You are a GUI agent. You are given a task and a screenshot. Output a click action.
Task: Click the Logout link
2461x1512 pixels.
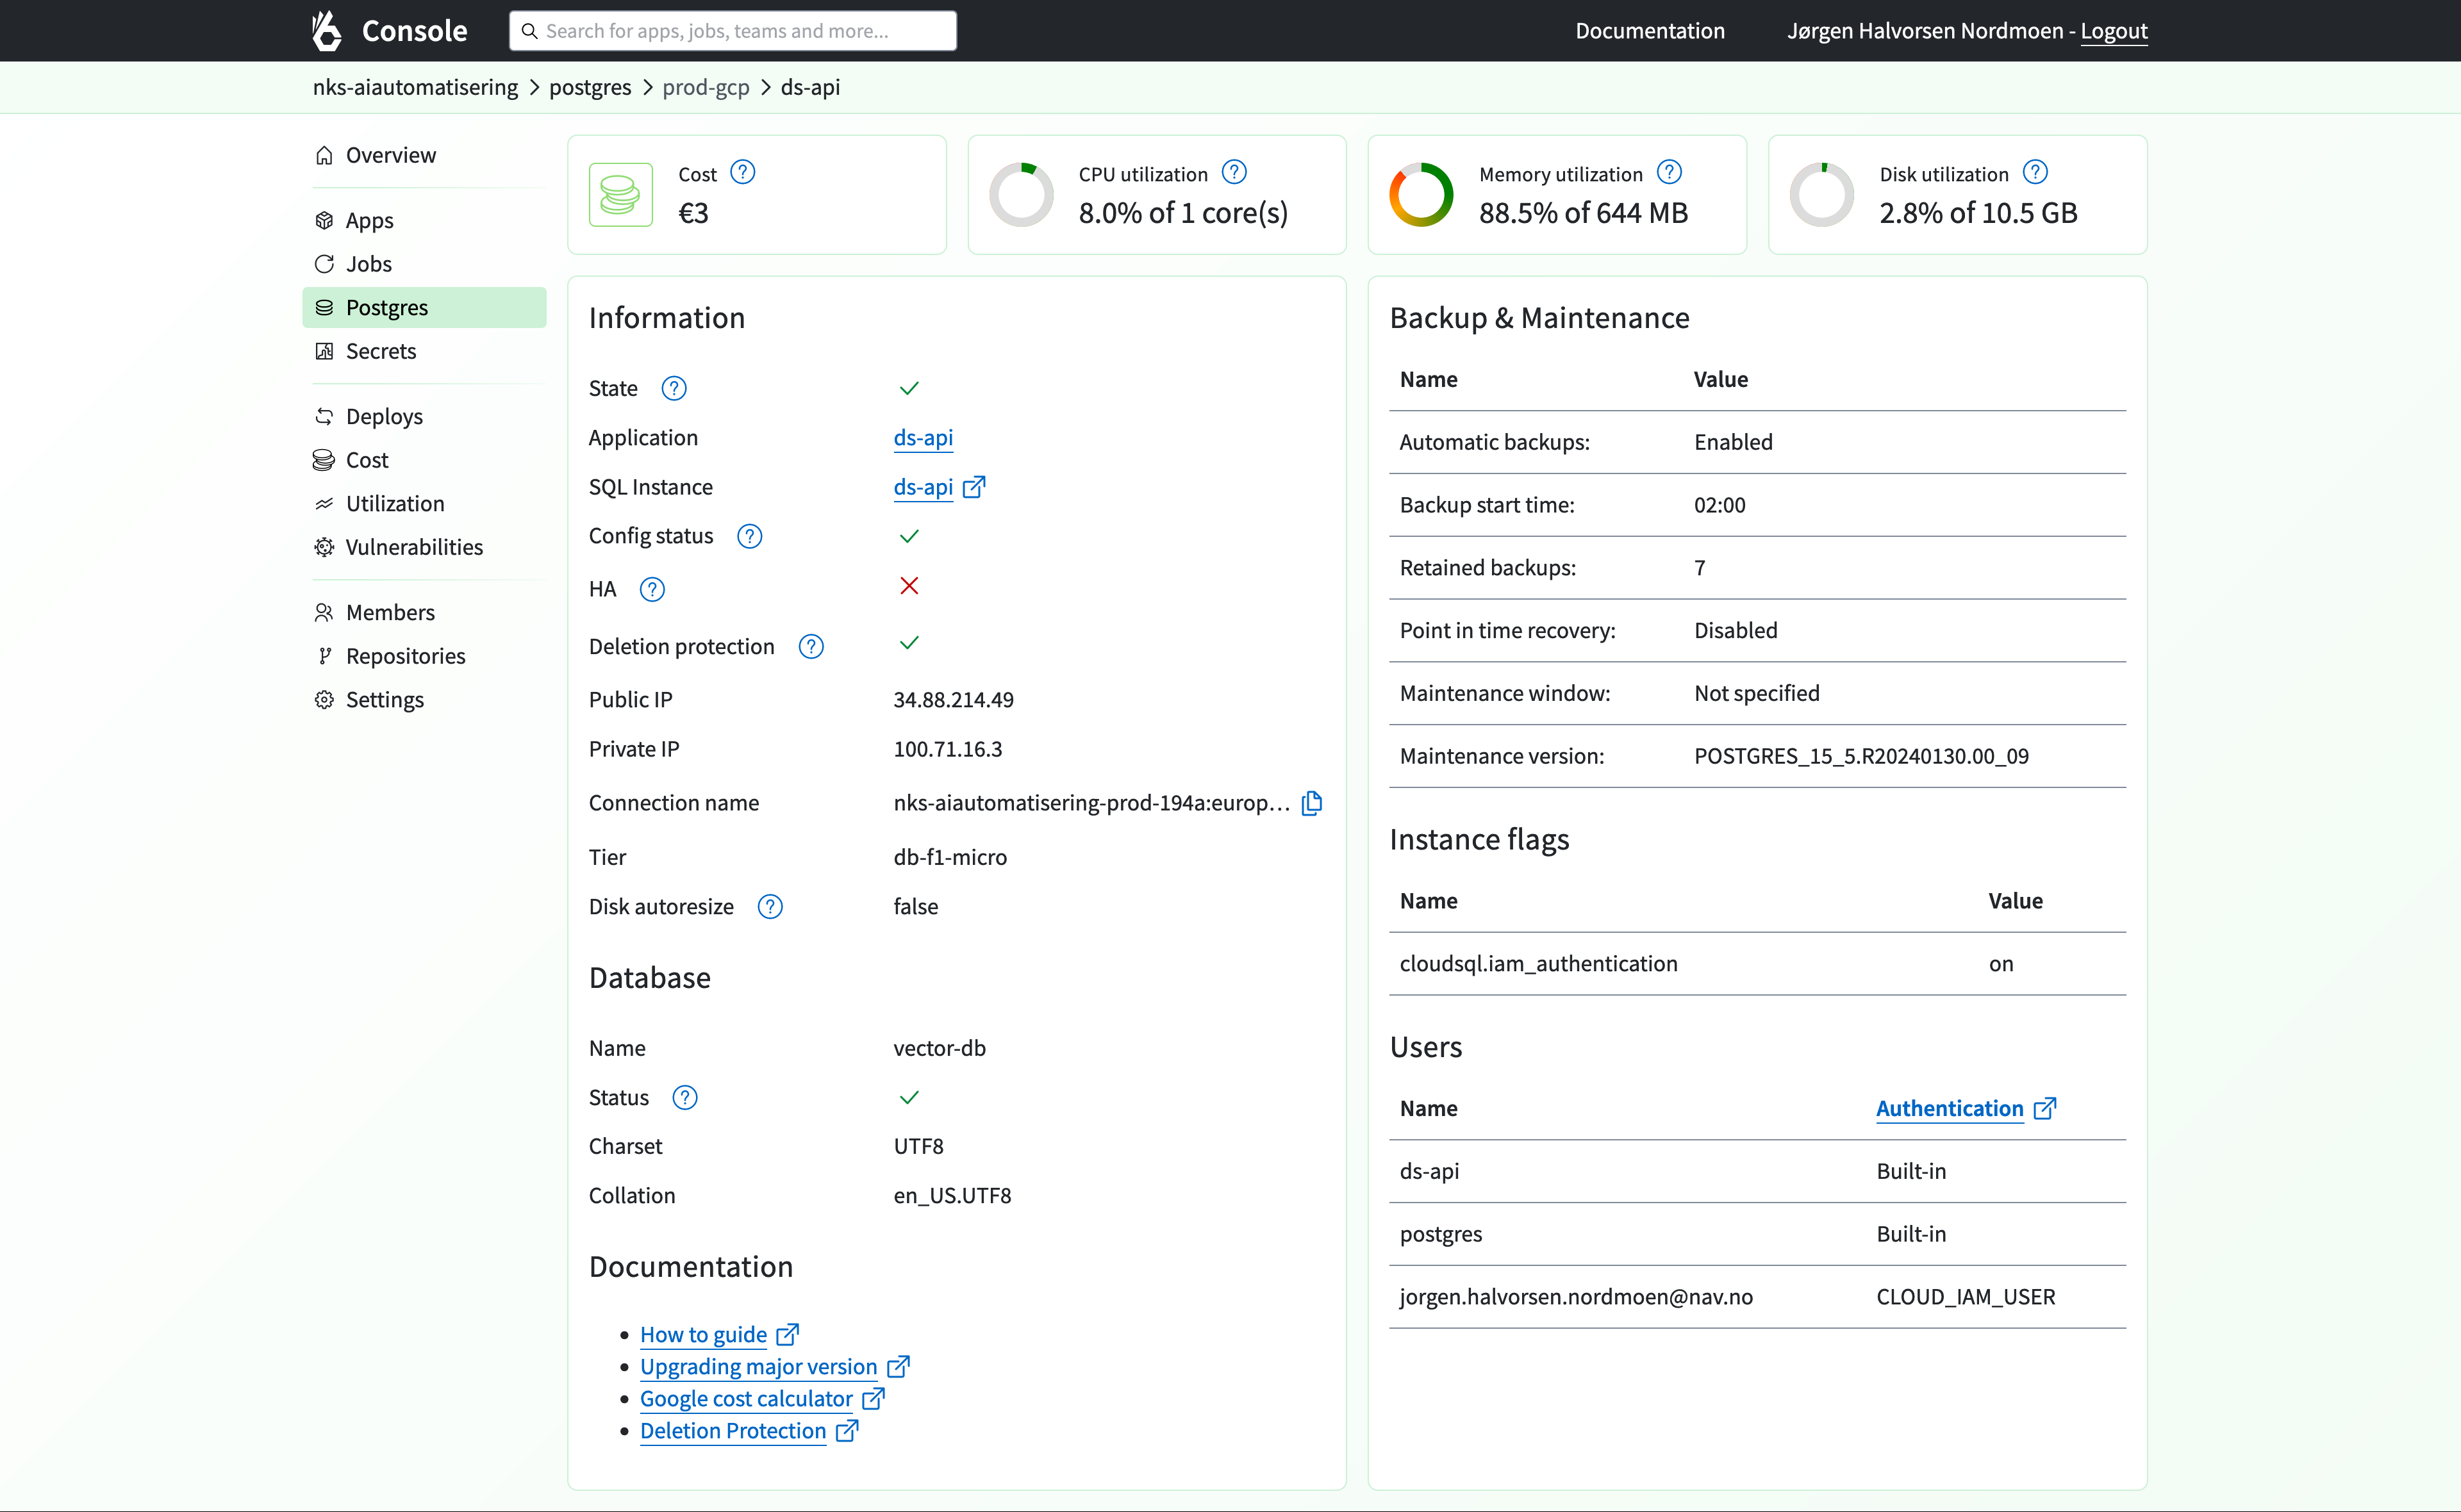2113,31
